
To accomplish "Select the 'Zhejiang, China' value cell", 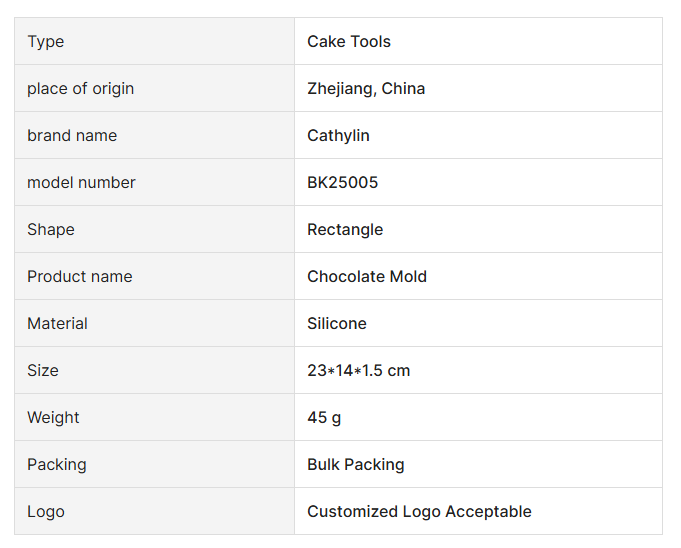I will [x=366, y=89].
